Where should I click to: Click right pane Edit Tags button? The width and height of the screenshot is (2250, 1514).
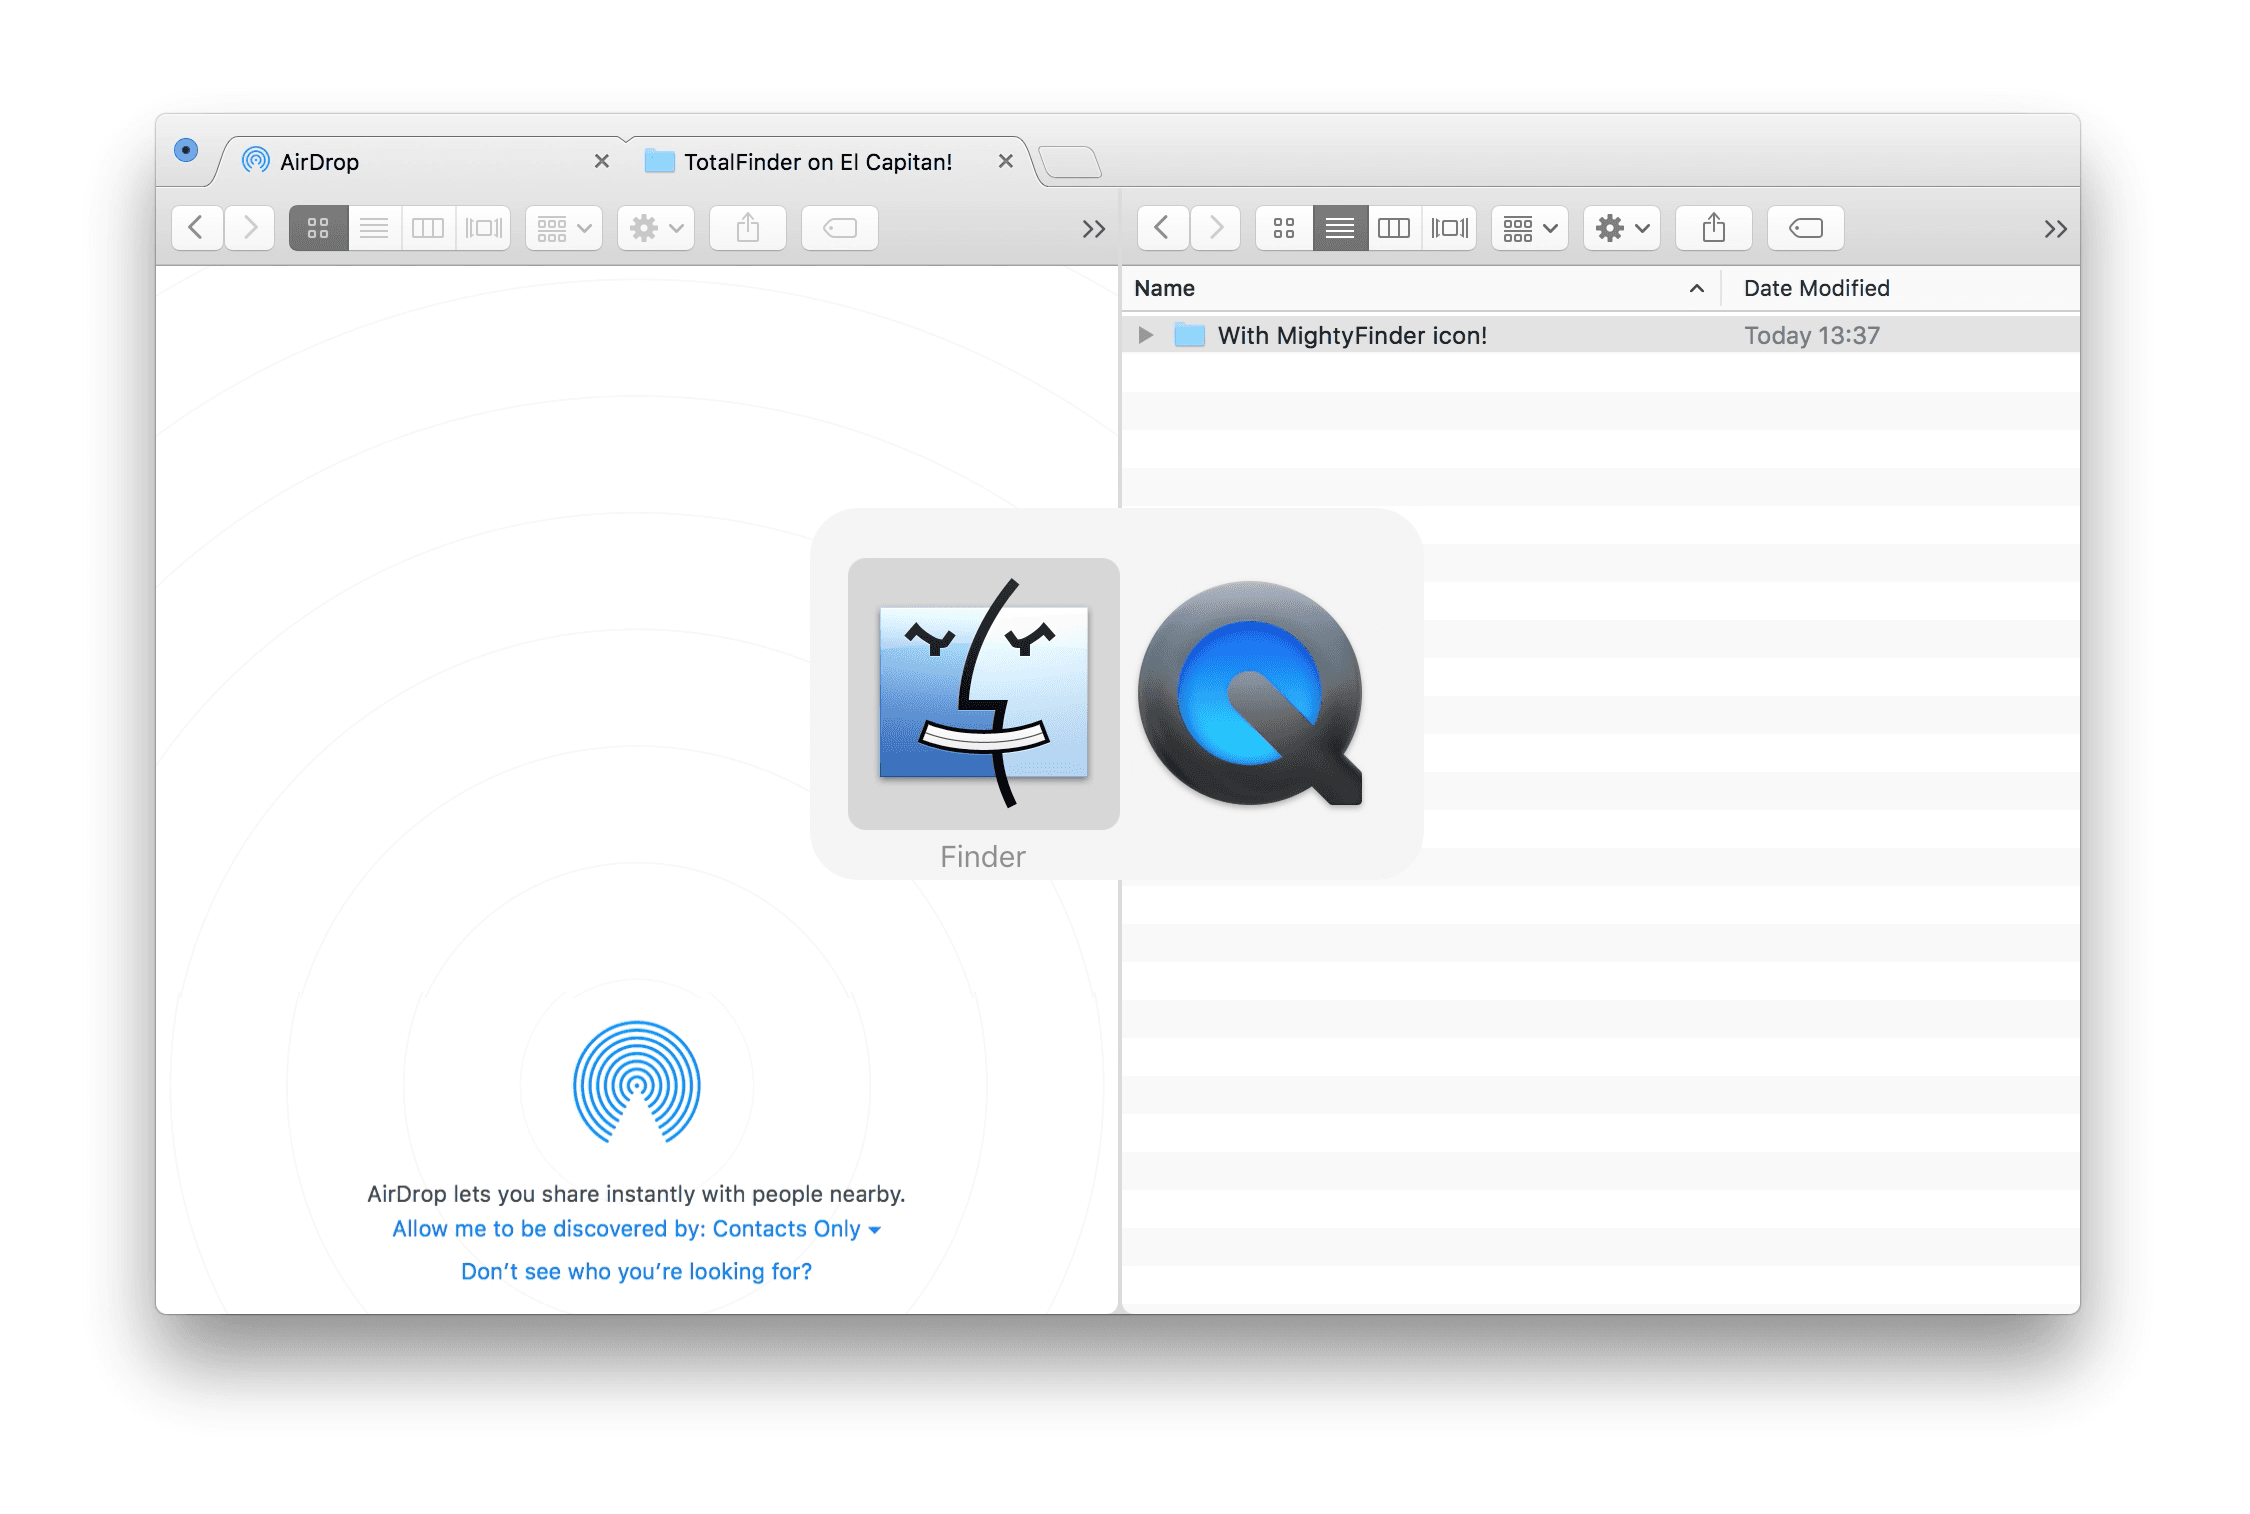[1806, 228]
